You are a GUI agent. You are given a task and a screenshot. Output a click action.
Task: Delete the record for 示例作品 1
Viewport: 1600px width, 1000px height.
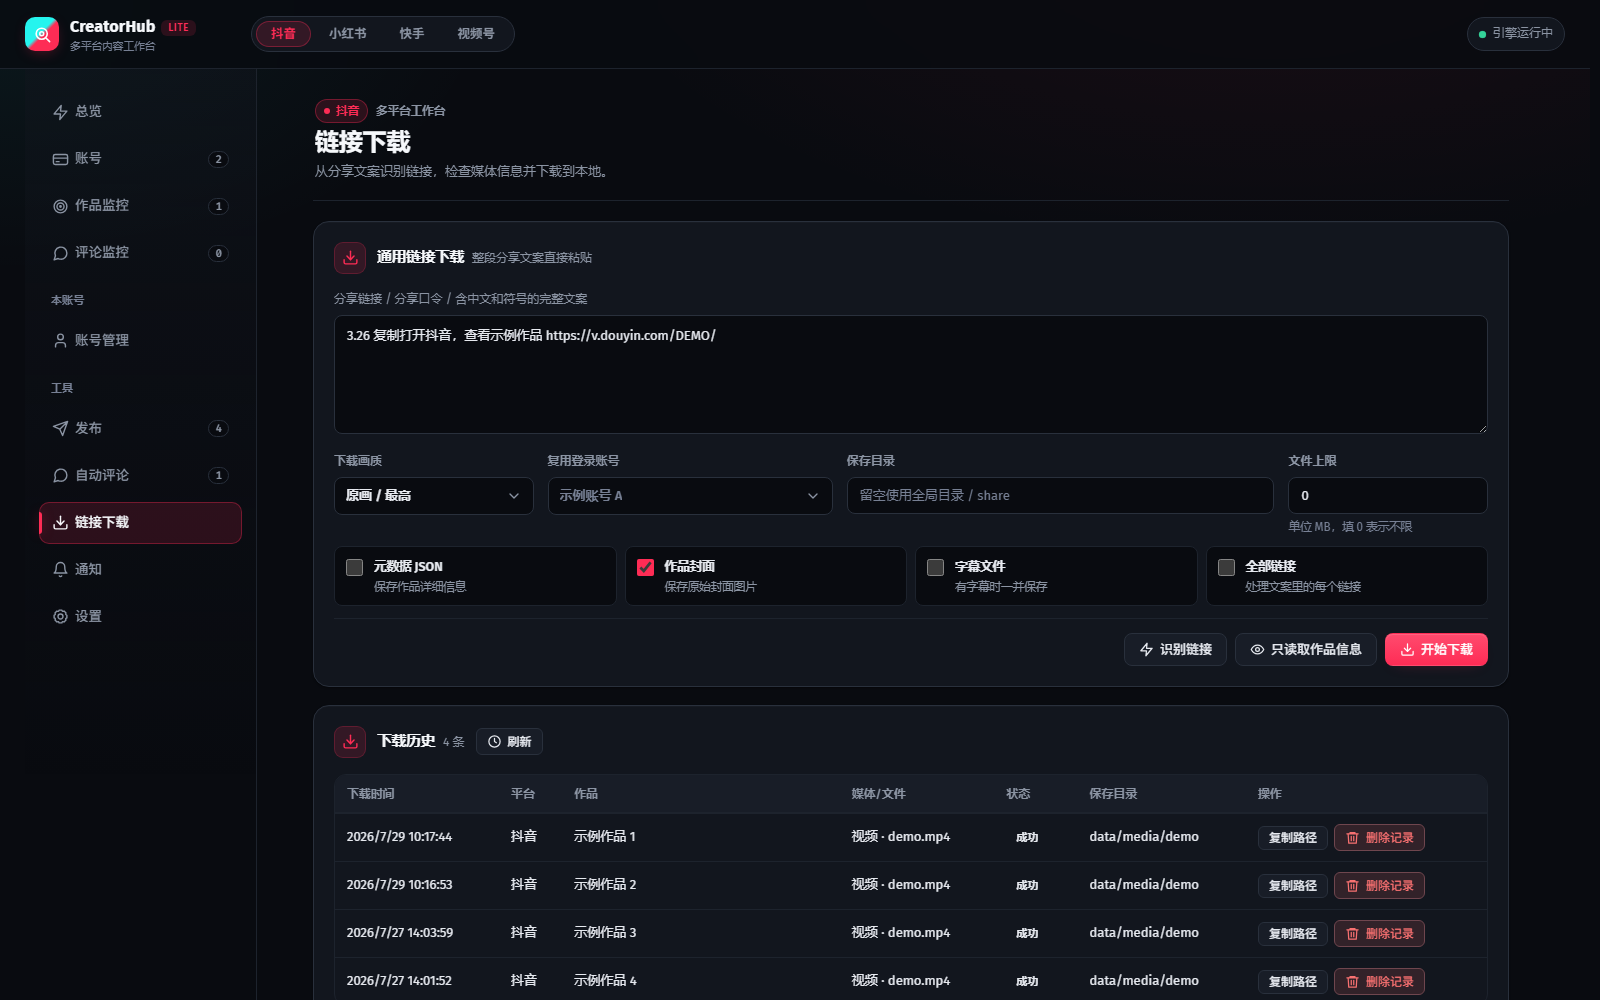1379,838
